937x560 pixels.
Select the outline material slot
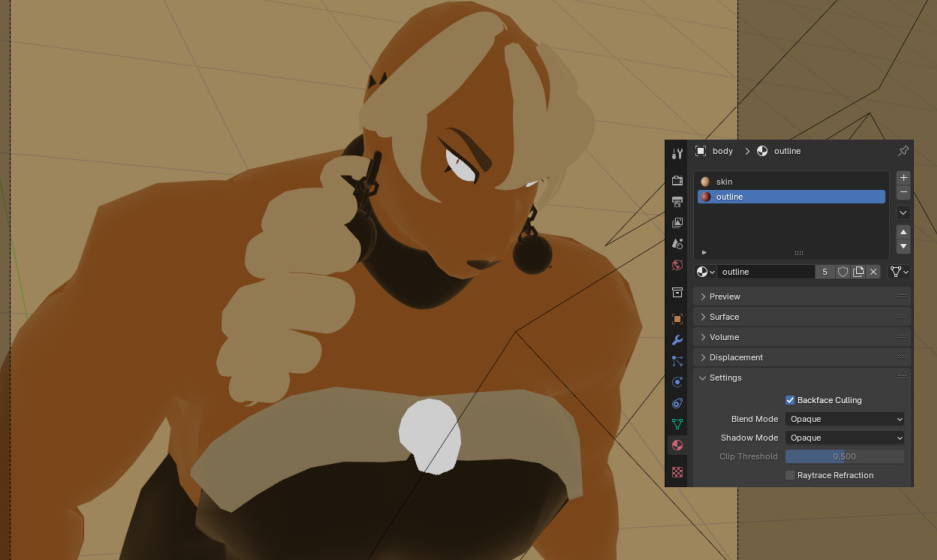[x=791, y=197]
